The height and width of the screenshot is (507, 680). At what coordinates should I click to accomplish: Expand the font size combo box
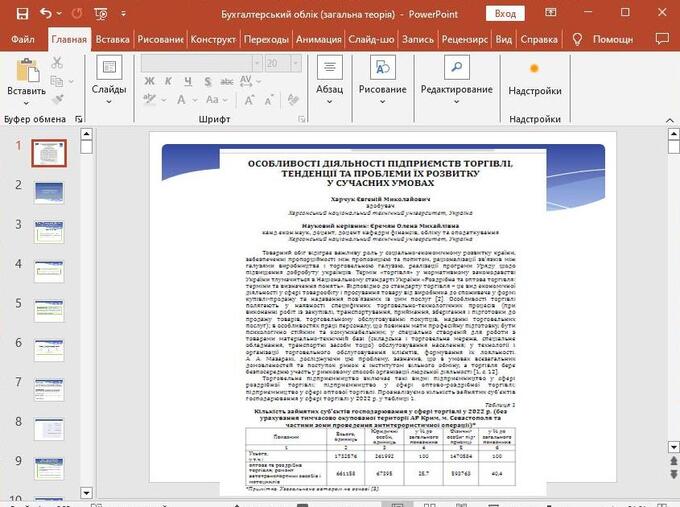tap(296, 63)
